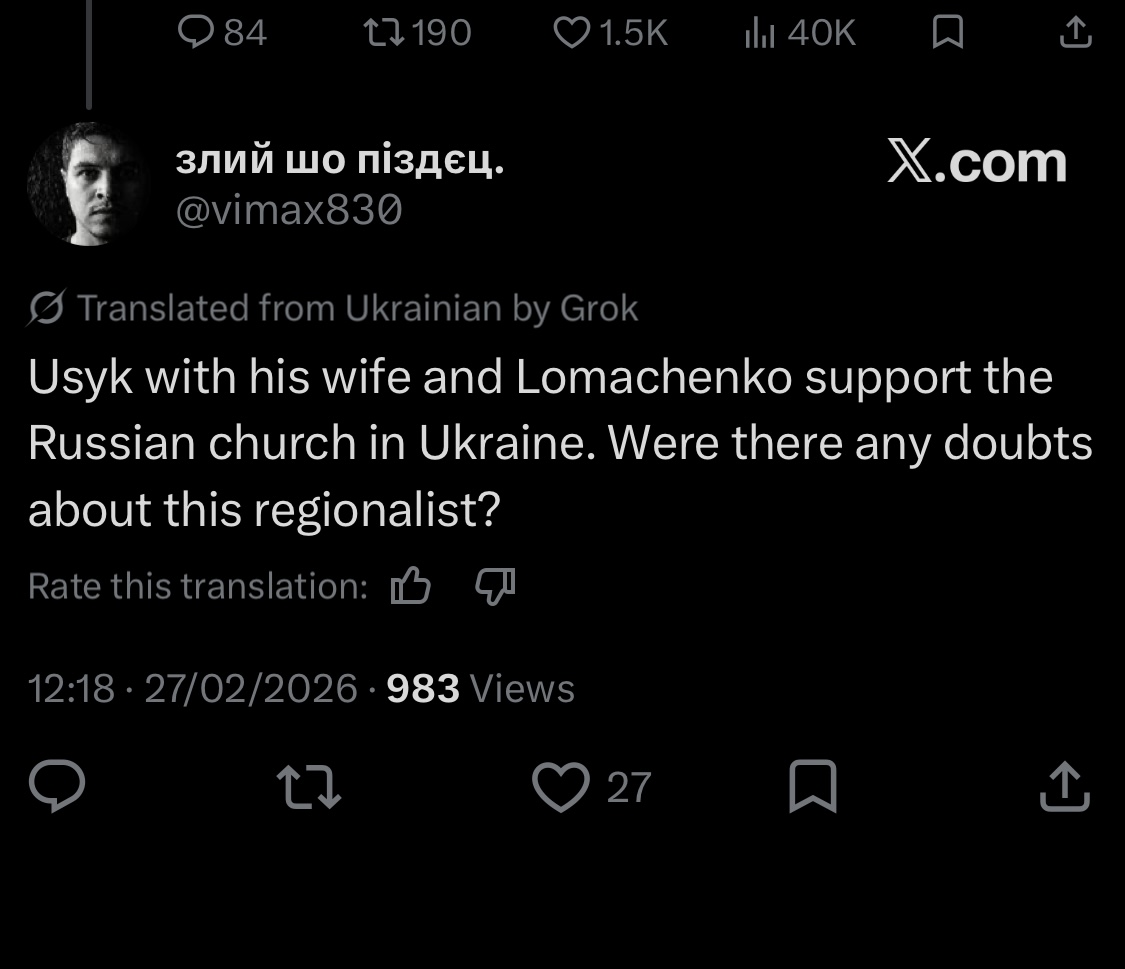Open the display name злий шо піздєц
This screenshot has height=969, width=1125.
coord(339,160)
